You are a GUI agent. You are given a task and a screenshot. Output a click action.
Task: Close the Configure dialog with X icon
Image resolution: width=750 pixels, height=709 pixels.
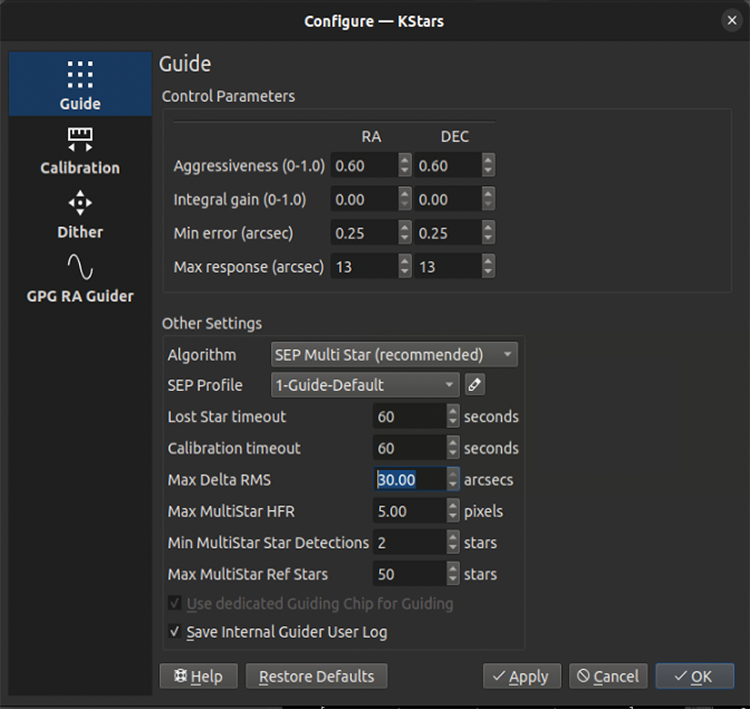coord(732,20)
